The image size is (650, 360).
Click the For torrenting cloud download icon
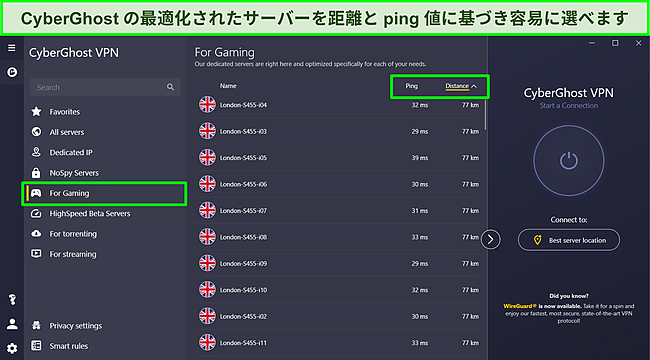(x=36, y=234)
